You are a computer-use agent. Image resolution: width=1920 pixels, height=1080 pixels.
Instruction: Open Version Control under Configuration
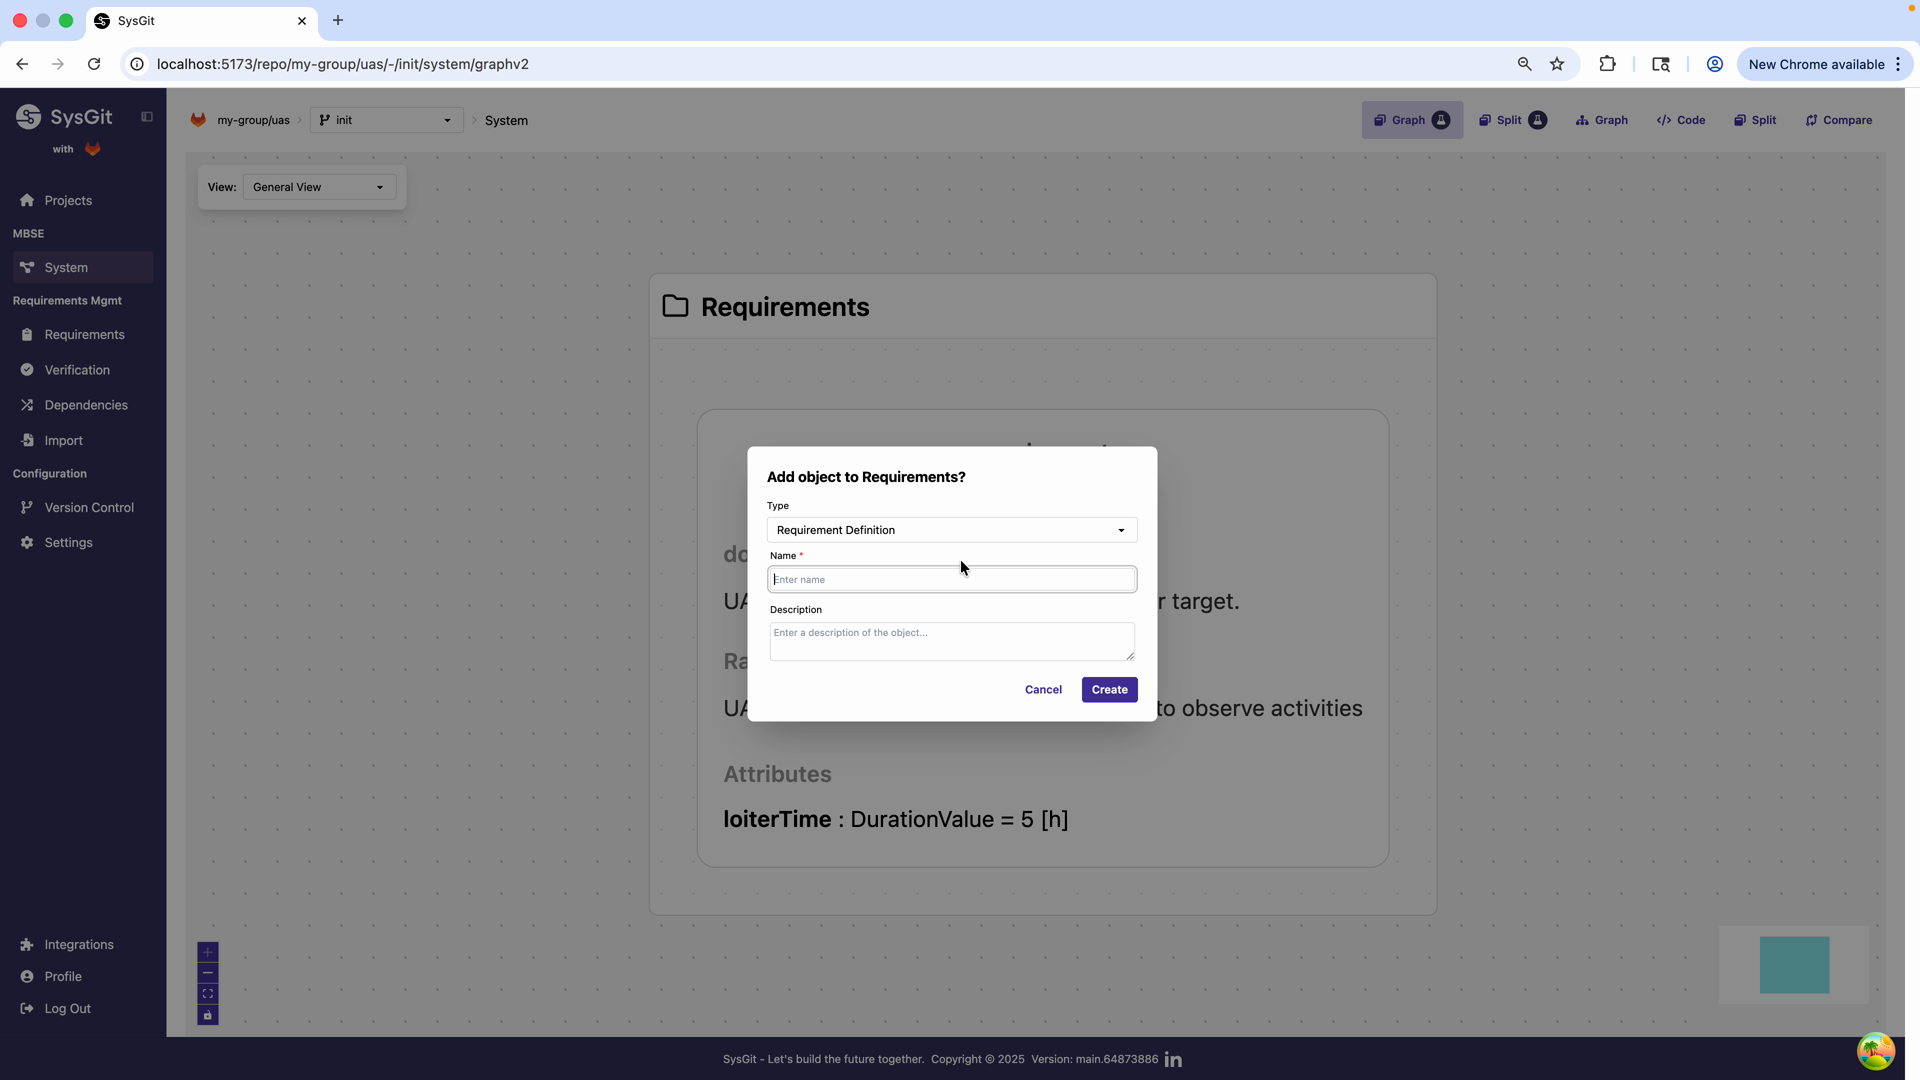click(88, 507)
